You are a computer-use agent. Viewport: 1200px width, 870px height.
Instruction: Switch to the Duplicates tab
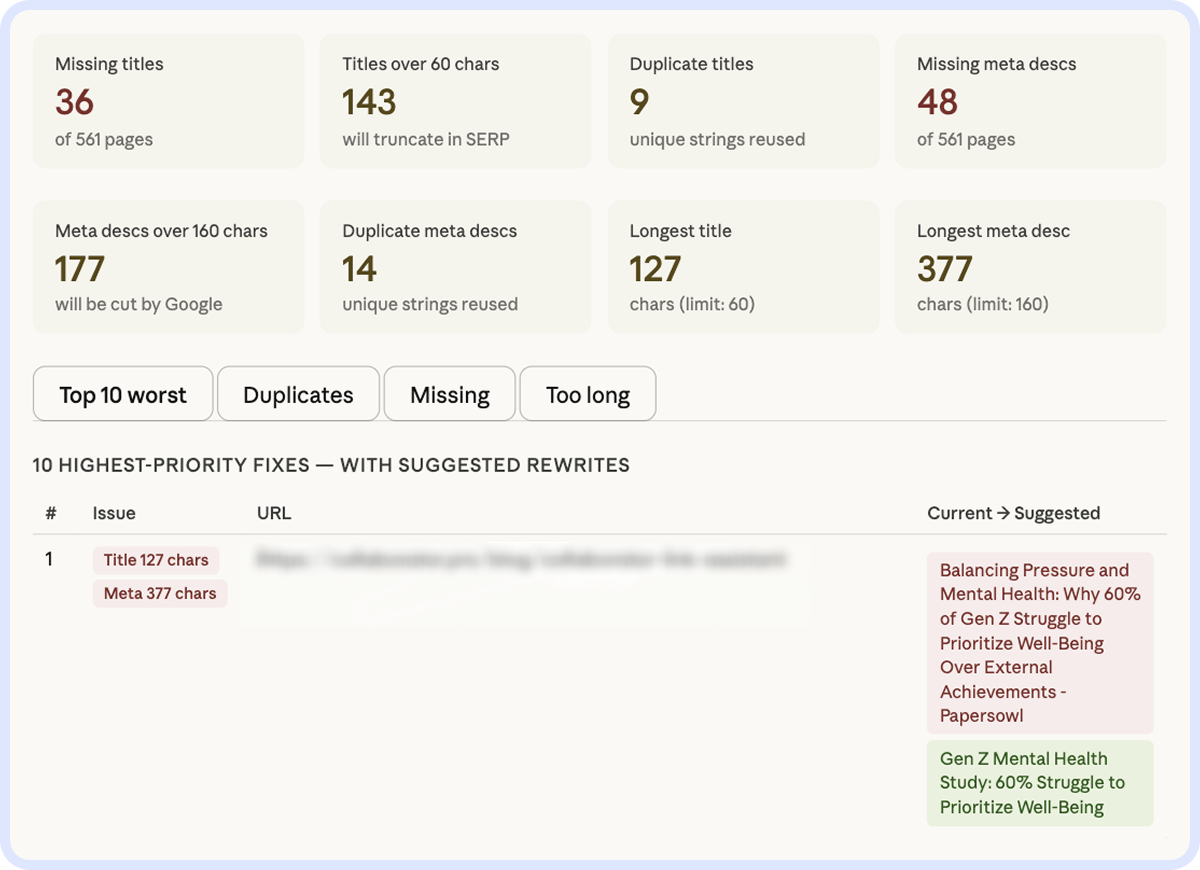[298, 394]
